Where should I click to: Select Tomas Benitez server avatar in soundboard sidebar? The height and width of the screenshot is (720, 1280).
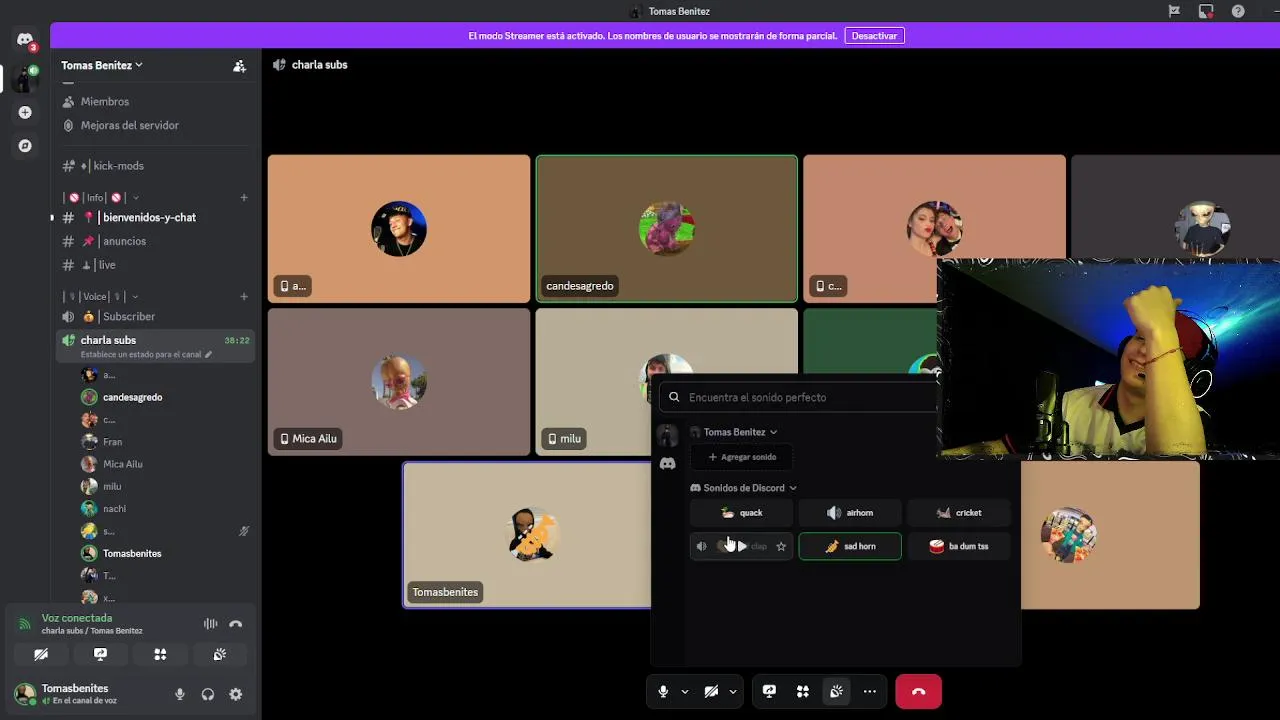point(667,436)
